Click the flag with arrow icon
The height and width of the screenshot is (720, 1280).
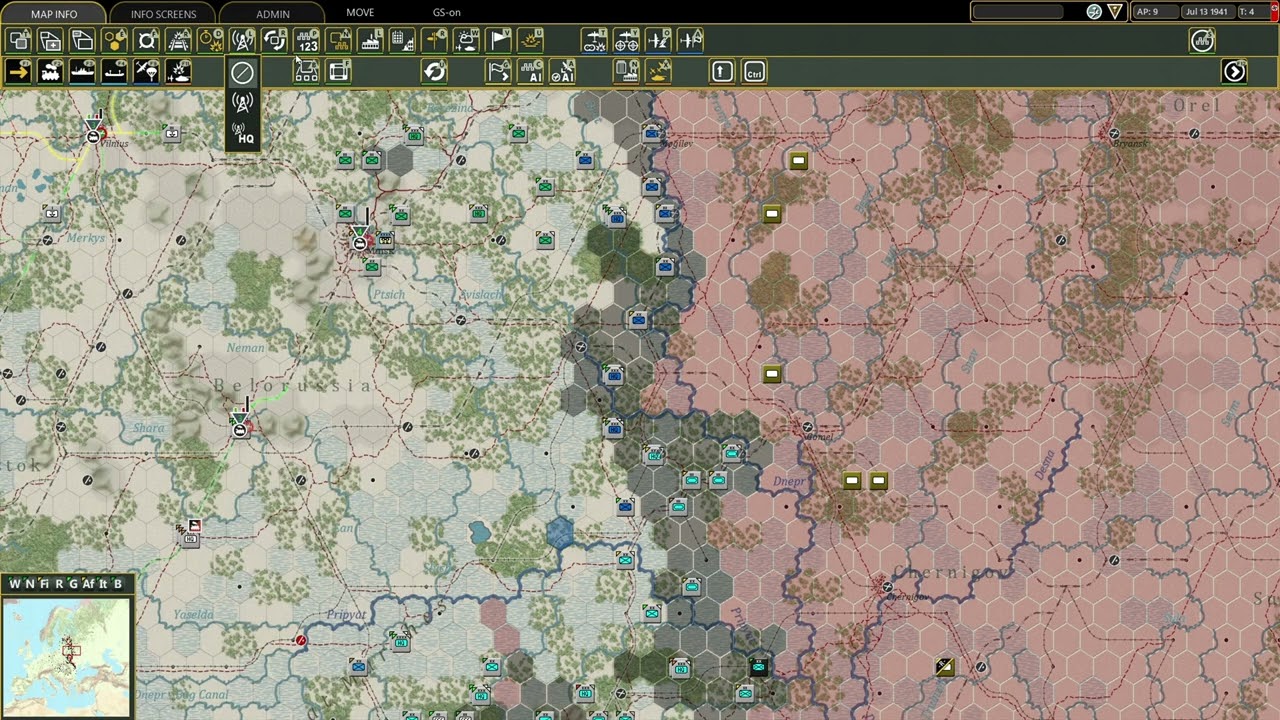click(499, 71)
